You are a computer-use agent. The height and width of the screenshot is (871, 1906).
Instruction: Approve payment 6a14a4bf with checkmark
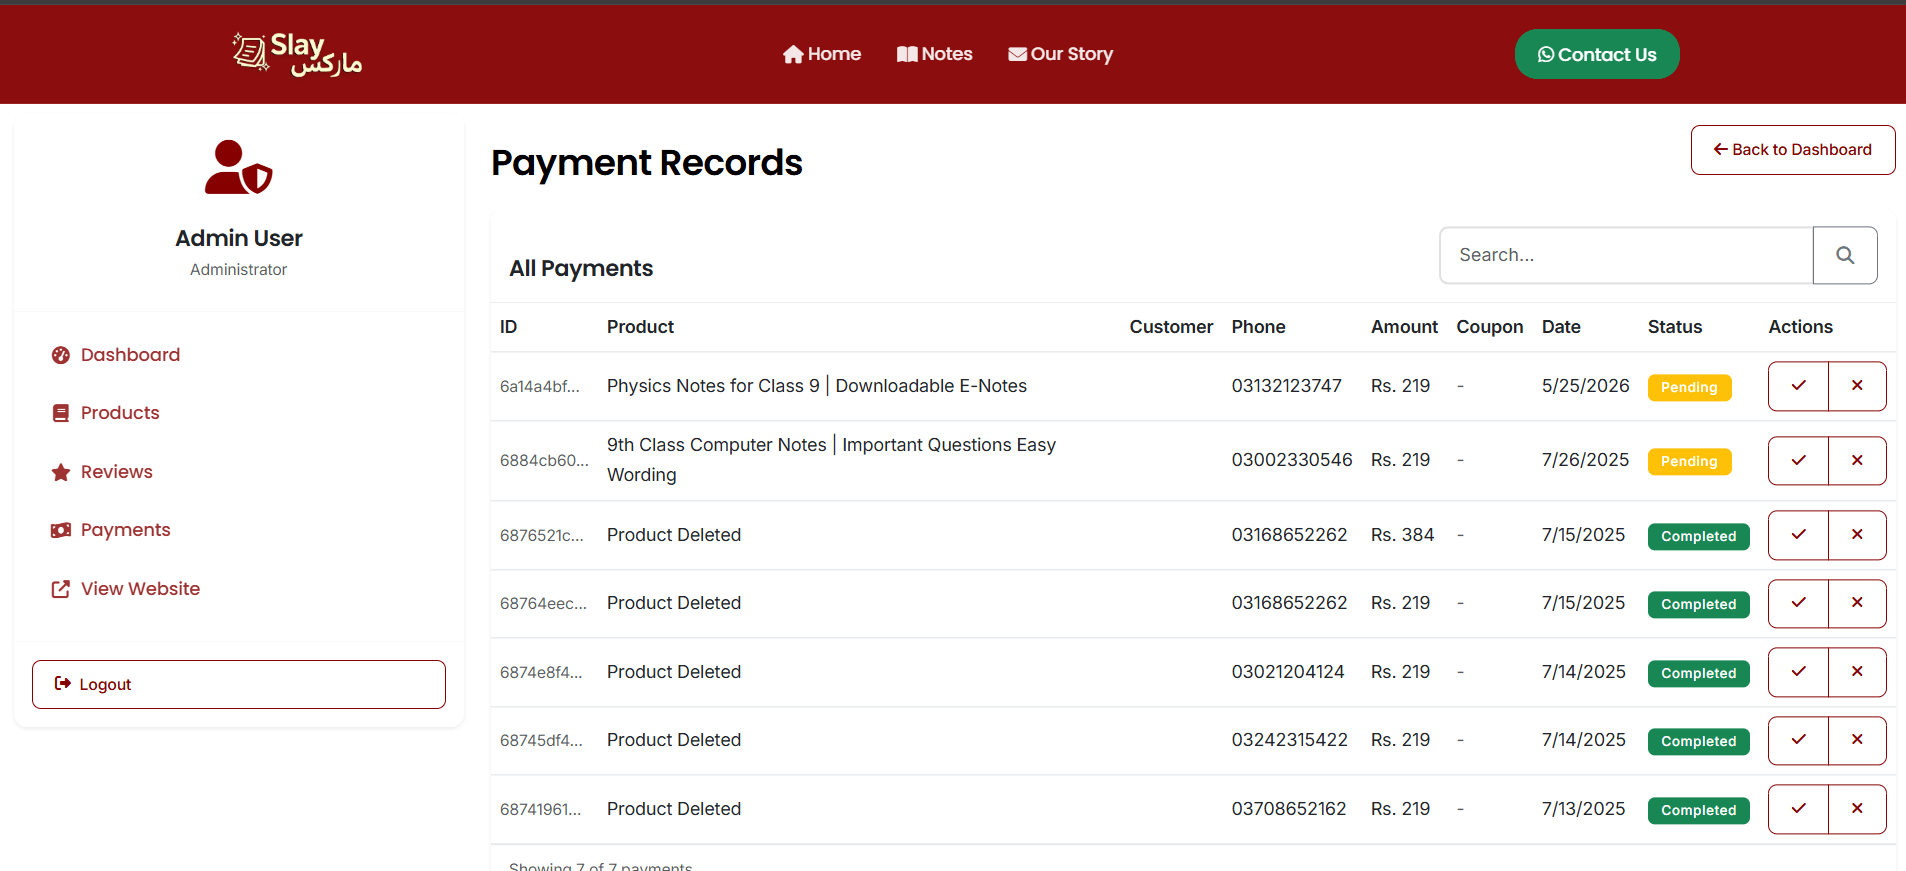tap(1798, 386)
